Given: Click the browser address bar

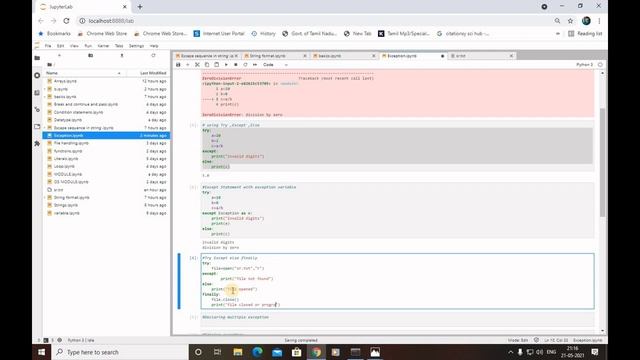Looking at the screenshot, I should pyautogui.click(x=314, y=21).
